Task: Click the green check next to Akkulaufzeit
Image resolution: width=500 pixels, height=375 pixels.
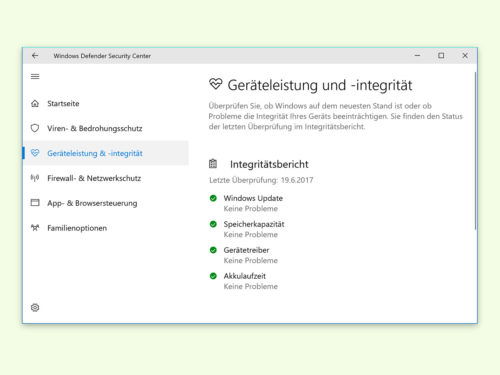Action: (x=213, y=276)
